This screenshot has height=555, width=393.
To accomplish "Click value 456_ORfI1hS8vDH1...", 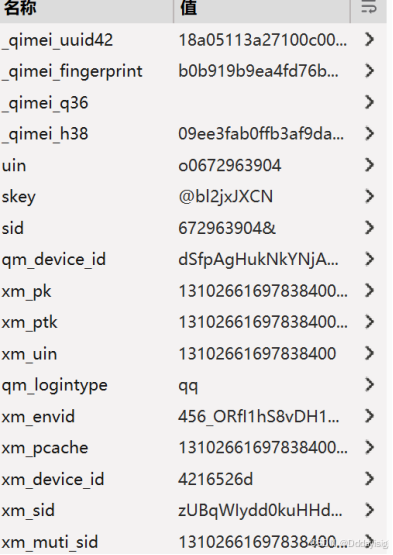I will [x=258, y=417].
